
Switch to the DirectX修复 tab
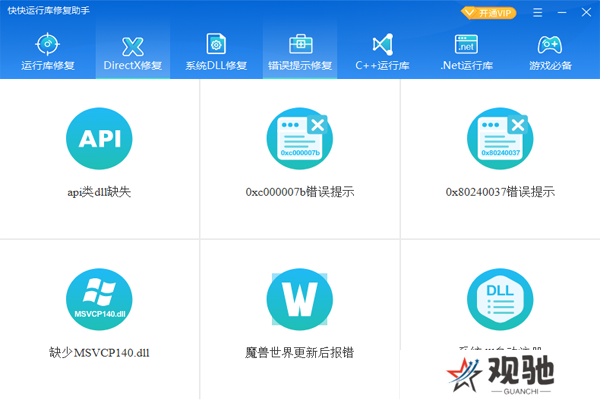tap(132, 52)
